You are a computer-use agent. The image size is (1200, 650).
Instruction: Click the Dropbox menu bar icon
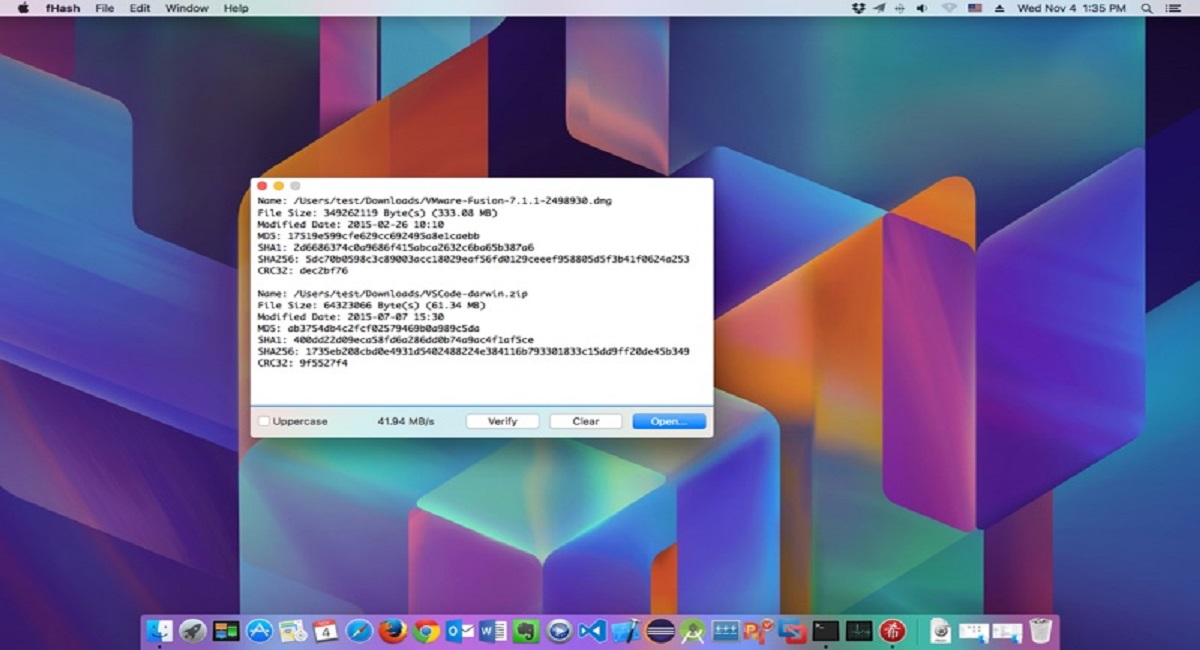(x=857, y=8)
